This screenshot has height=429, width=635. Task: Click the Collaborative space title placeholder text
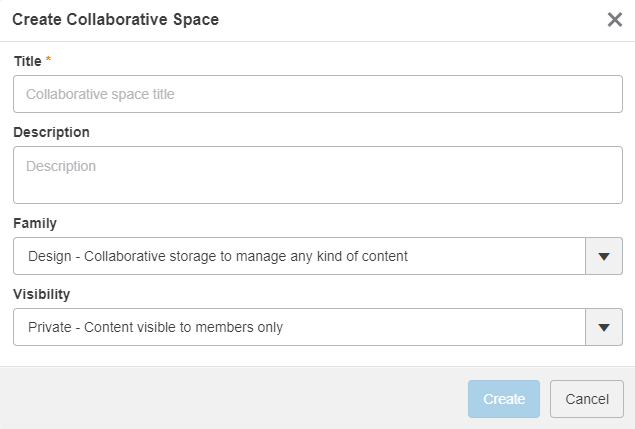[x=100, y=95]
